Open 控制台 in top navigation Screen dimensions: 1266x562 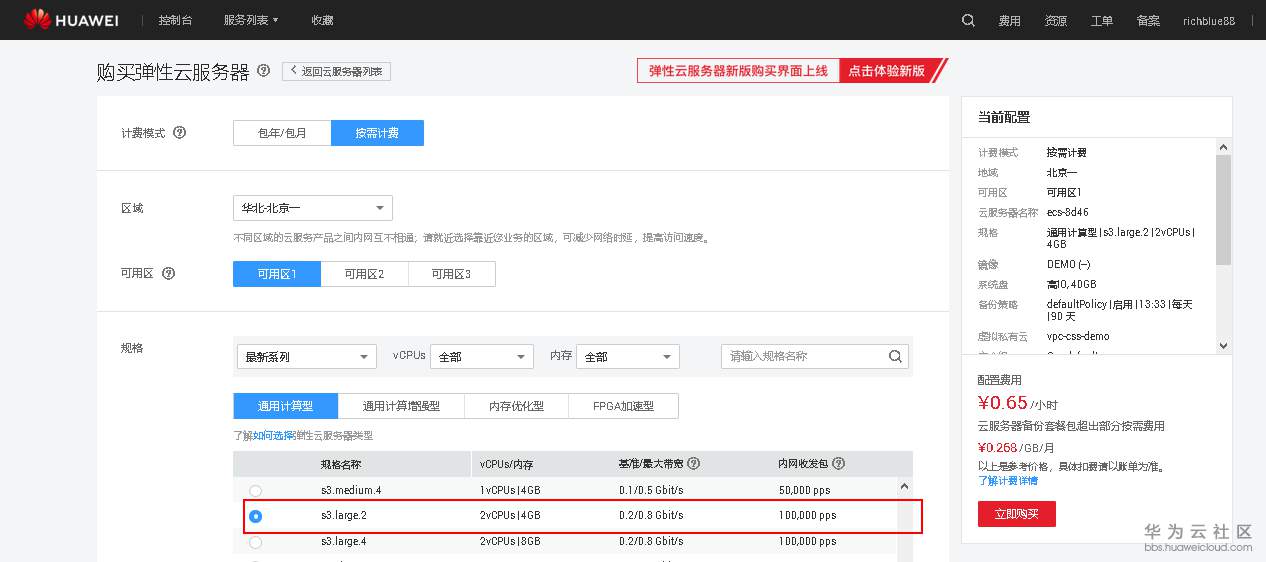pos(175,20)
